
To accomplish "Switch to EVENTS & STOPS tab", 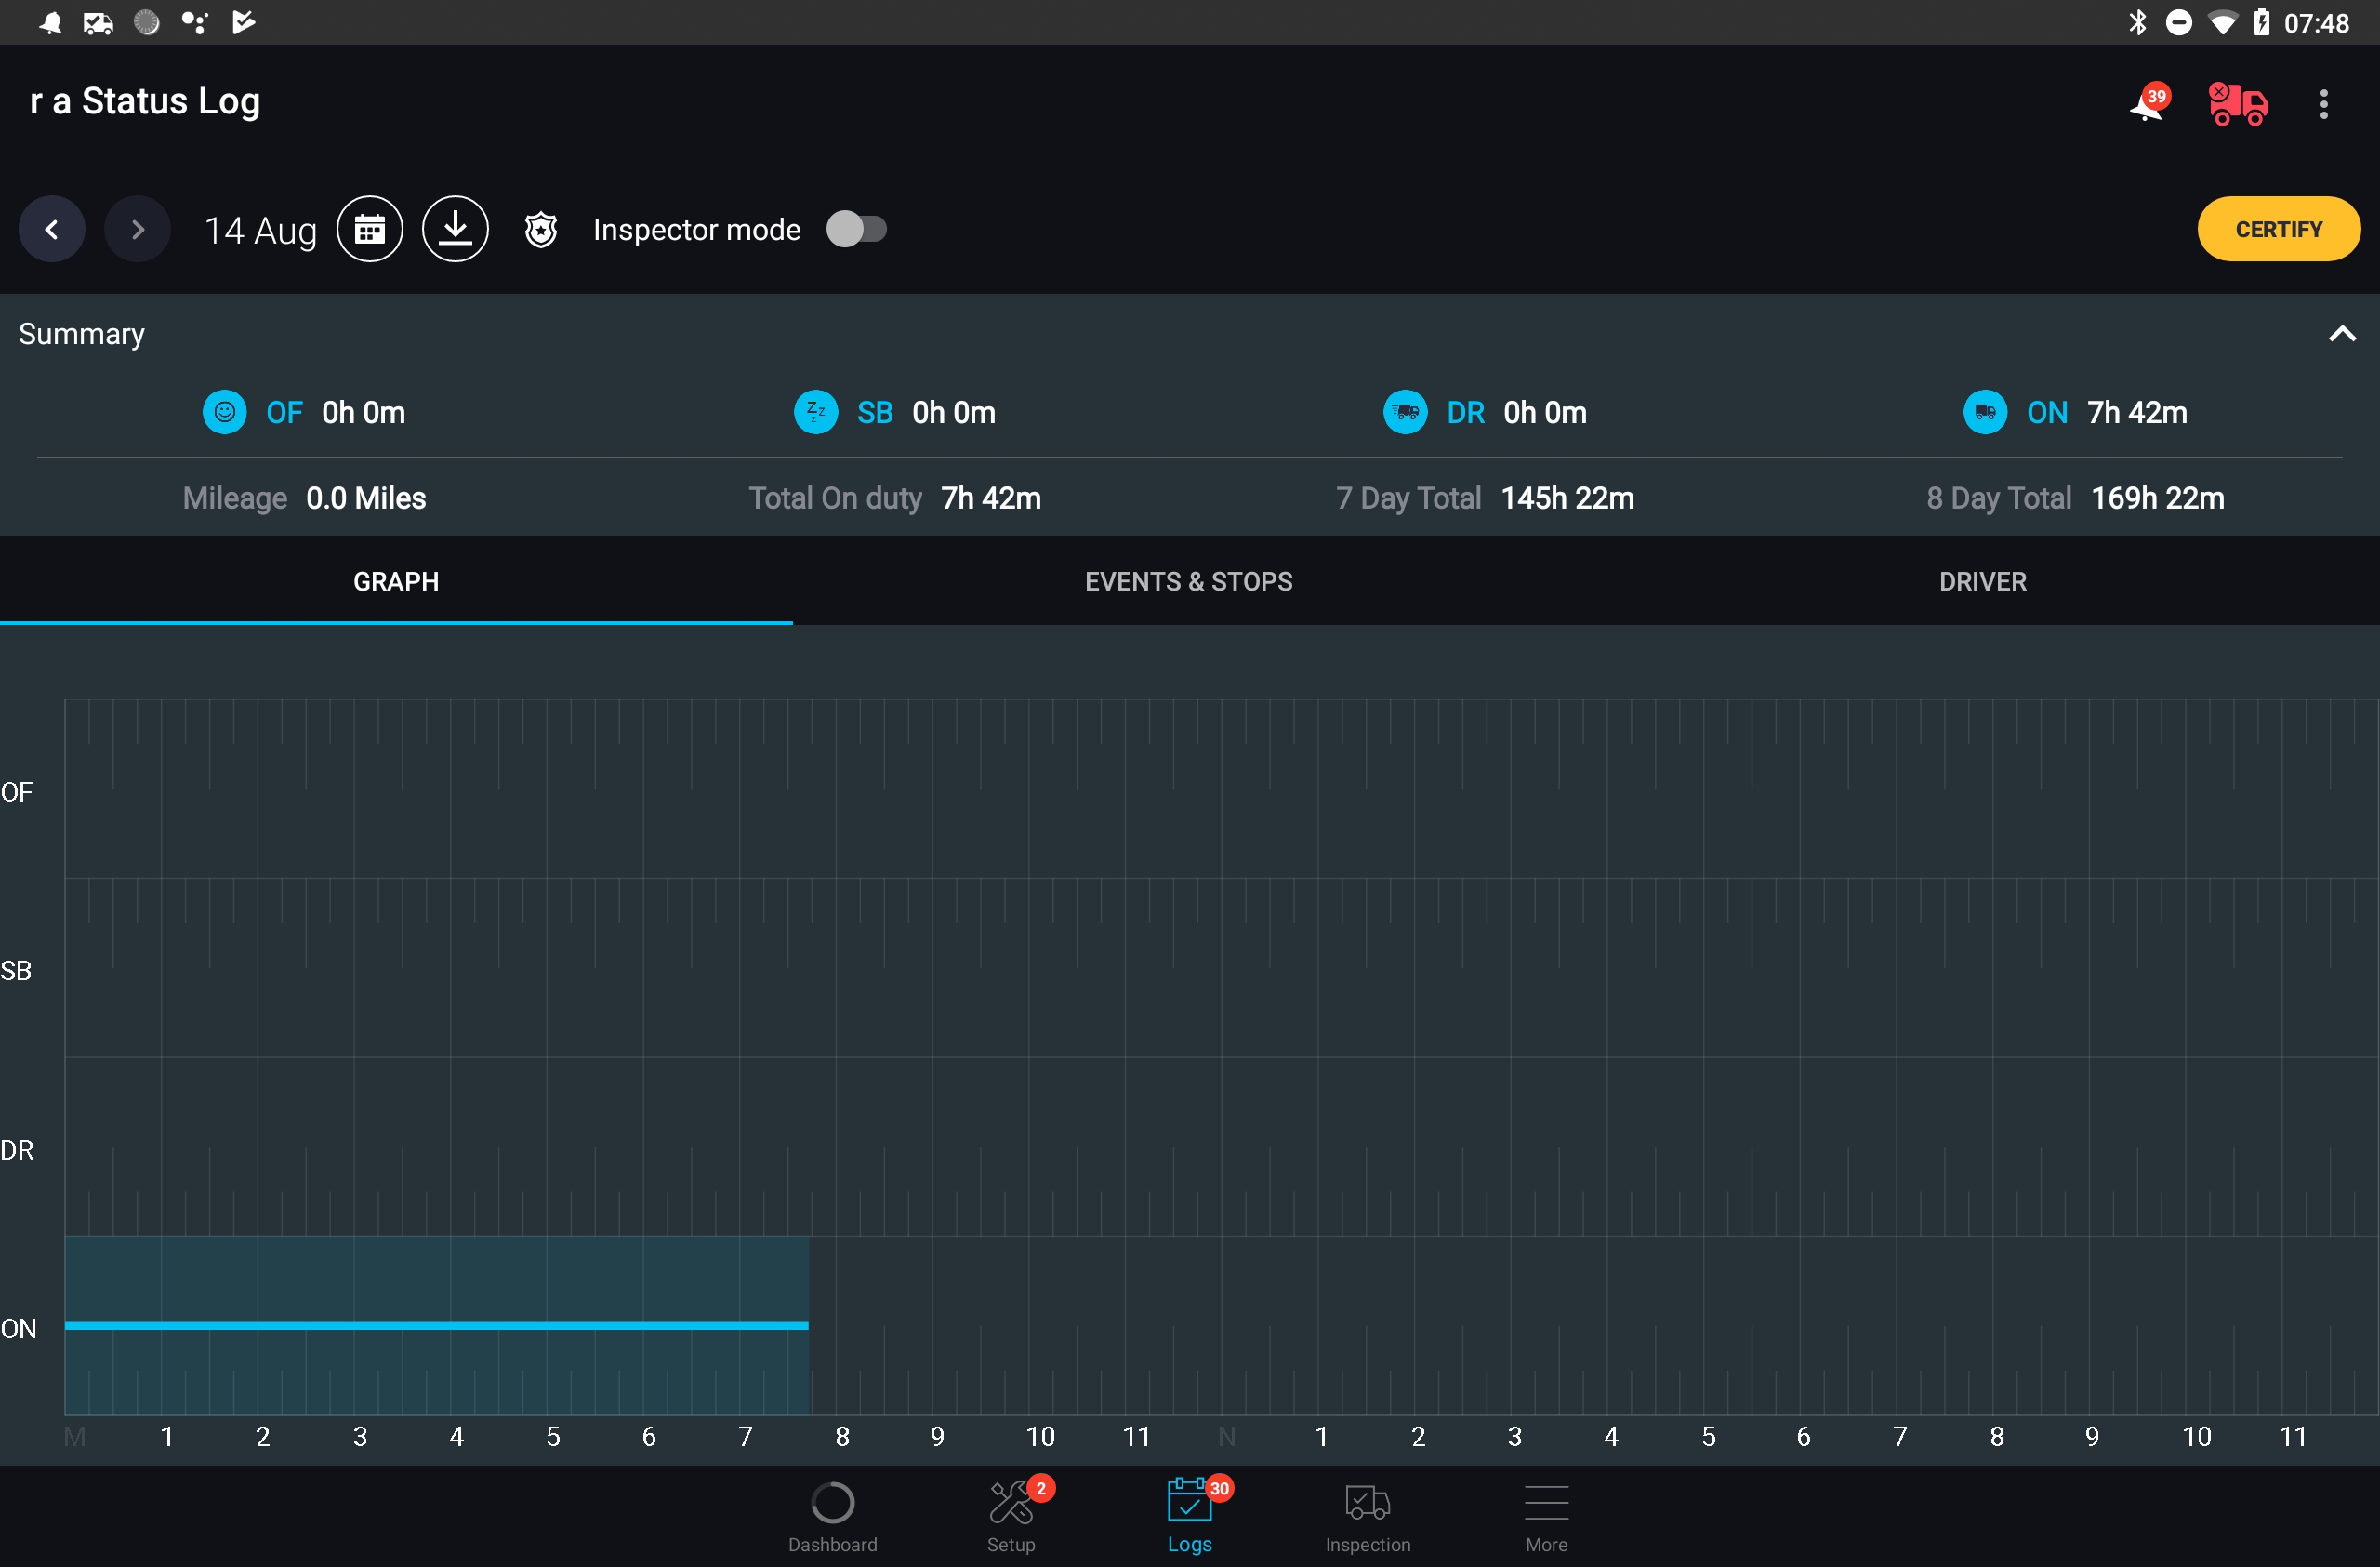I will pos(1189,581).
